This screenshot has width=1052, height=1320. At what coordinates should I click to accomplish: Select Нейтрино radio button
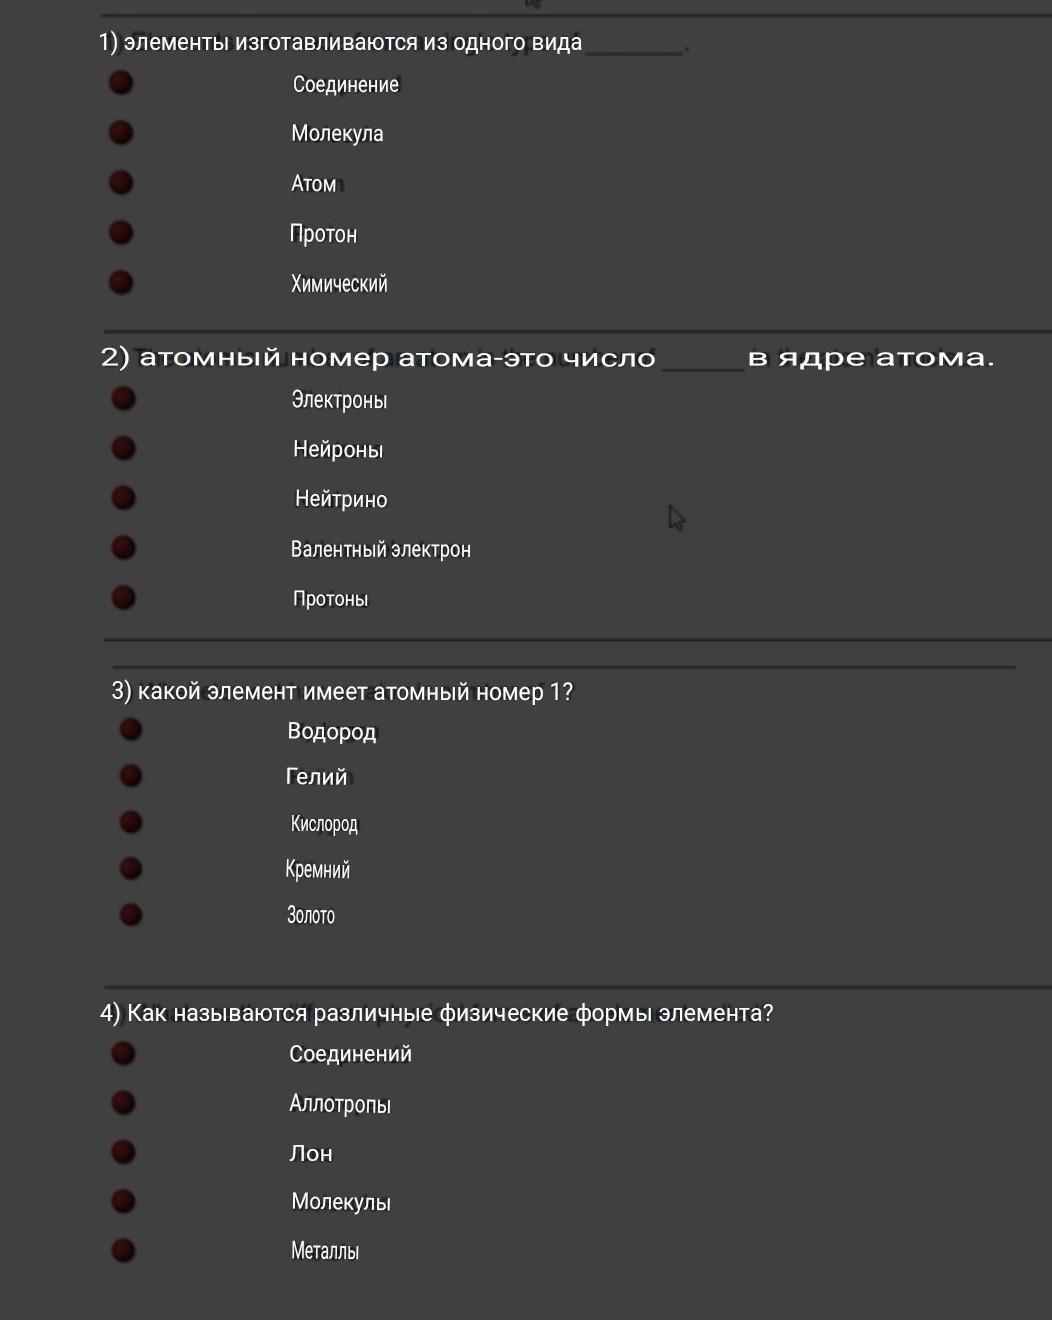123,497
